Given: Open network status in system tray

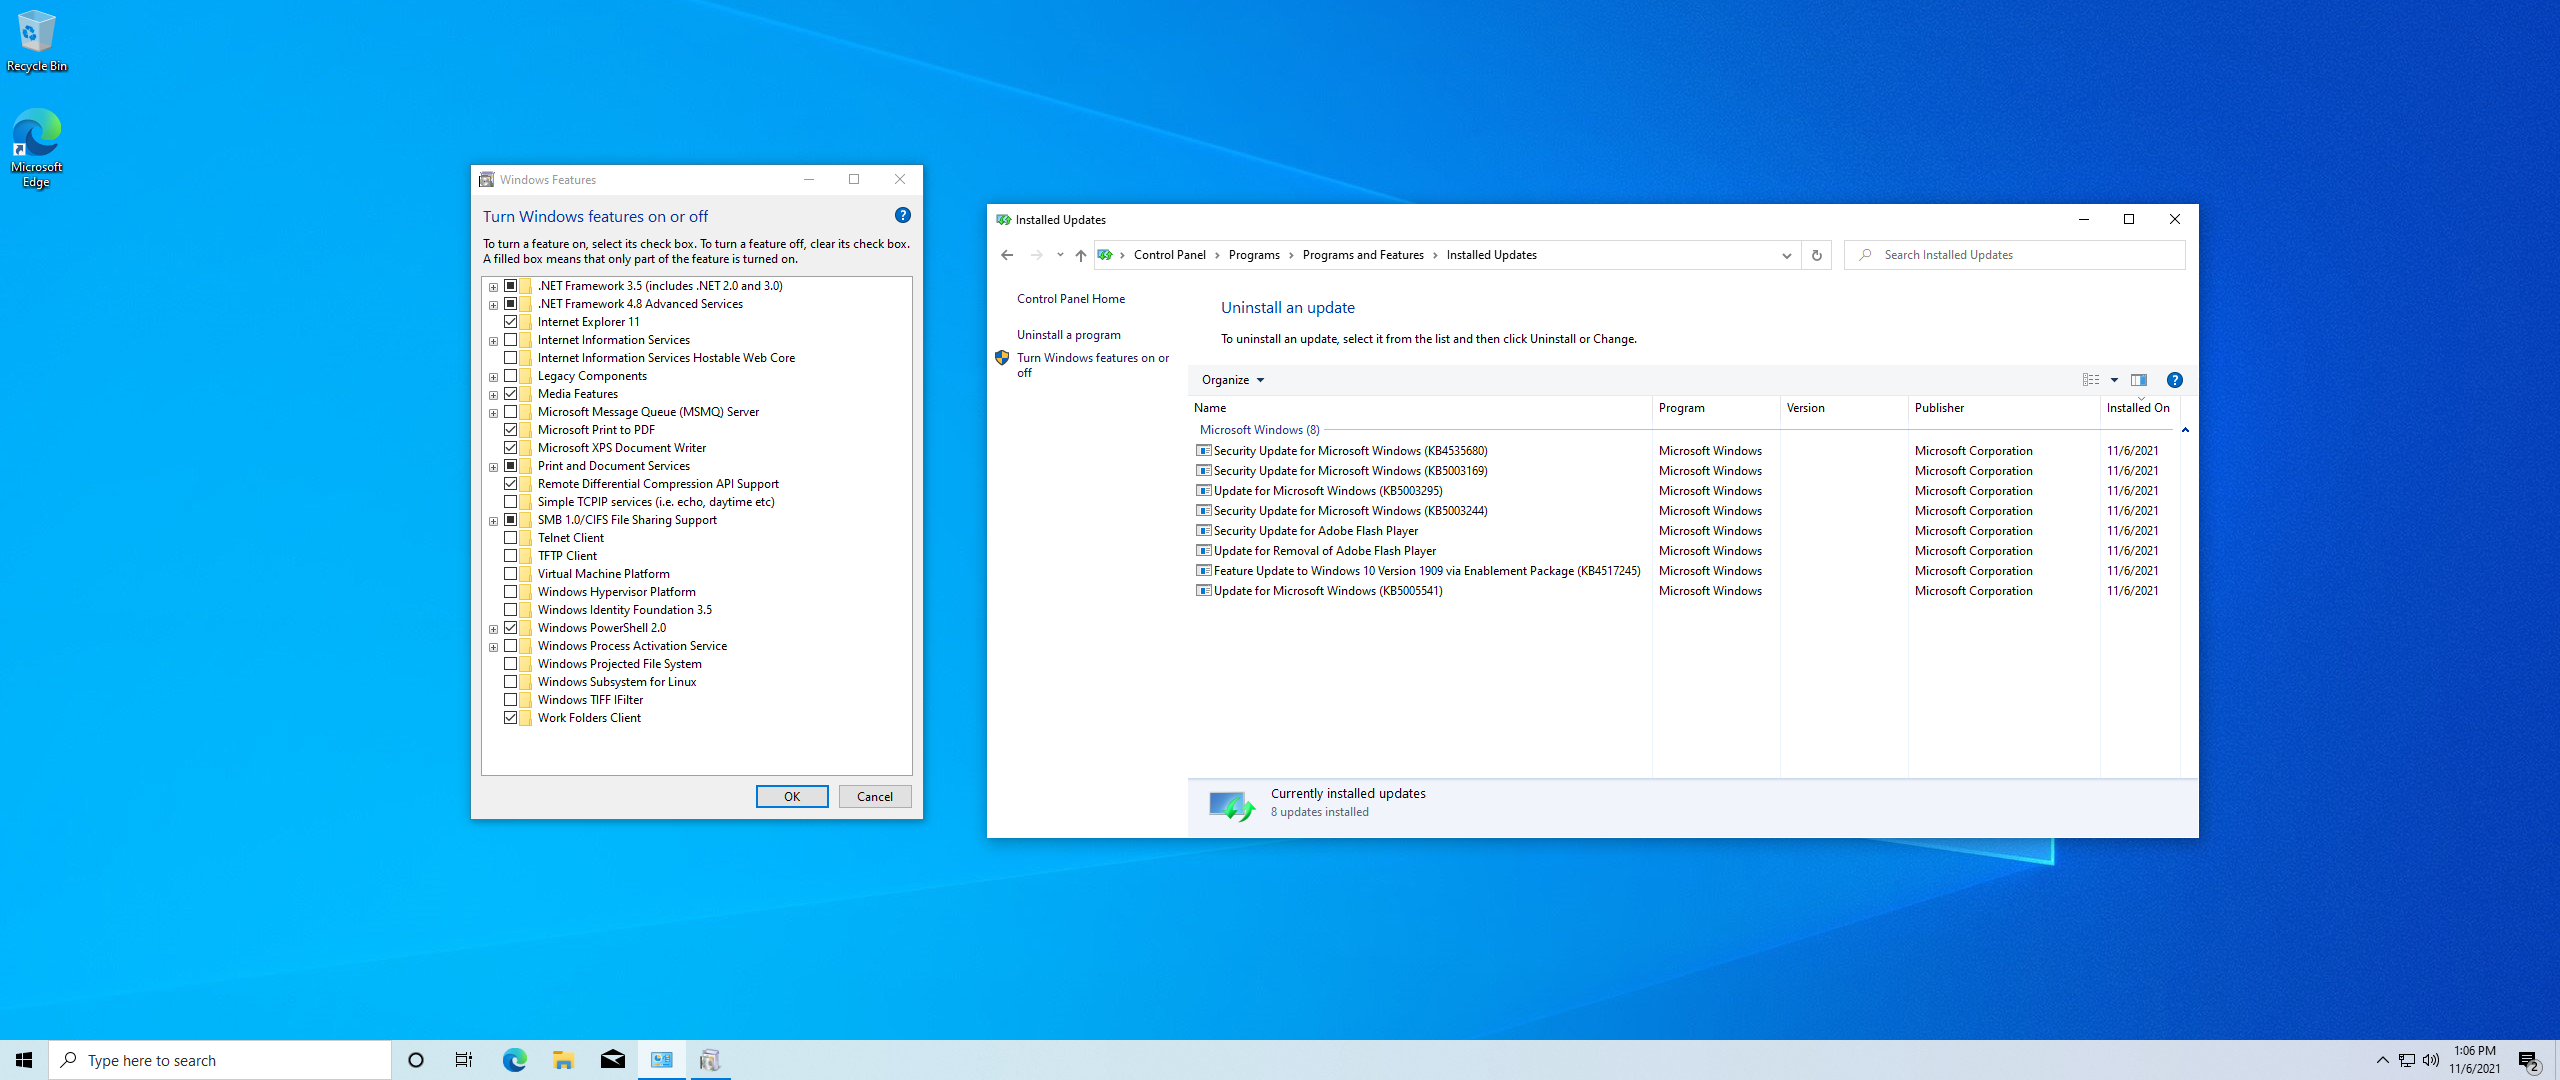Looking at the screenshot, I should (x=2407, y=1060).
